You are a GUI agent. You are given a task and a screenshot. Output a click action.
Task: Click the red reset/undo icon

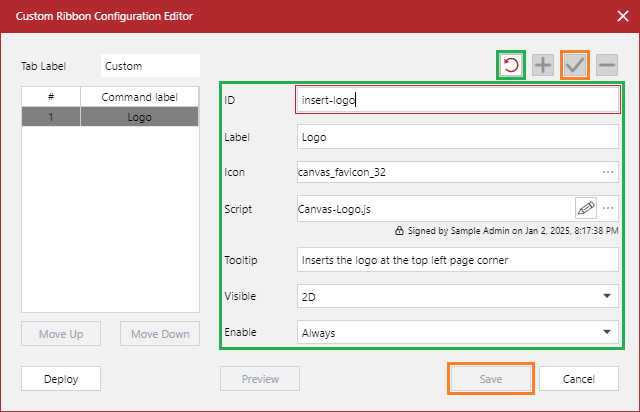[x=511, y=66]
